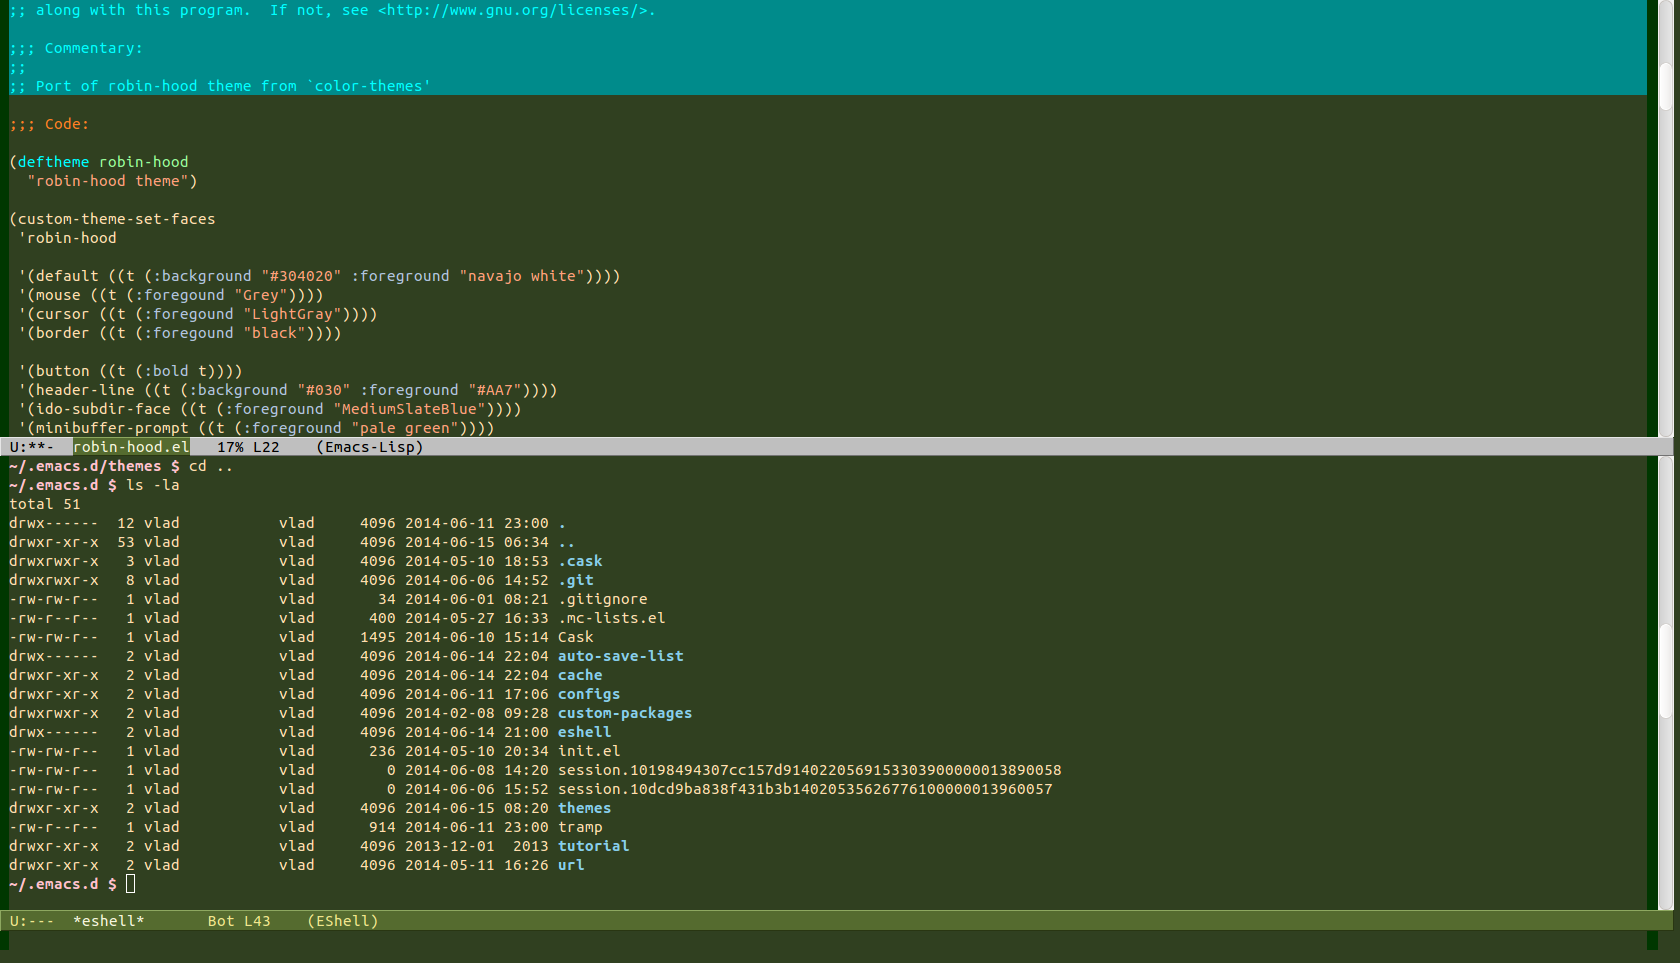Click the .mc-lists.el file name
1680x963 pixels.
coord(612,618)
